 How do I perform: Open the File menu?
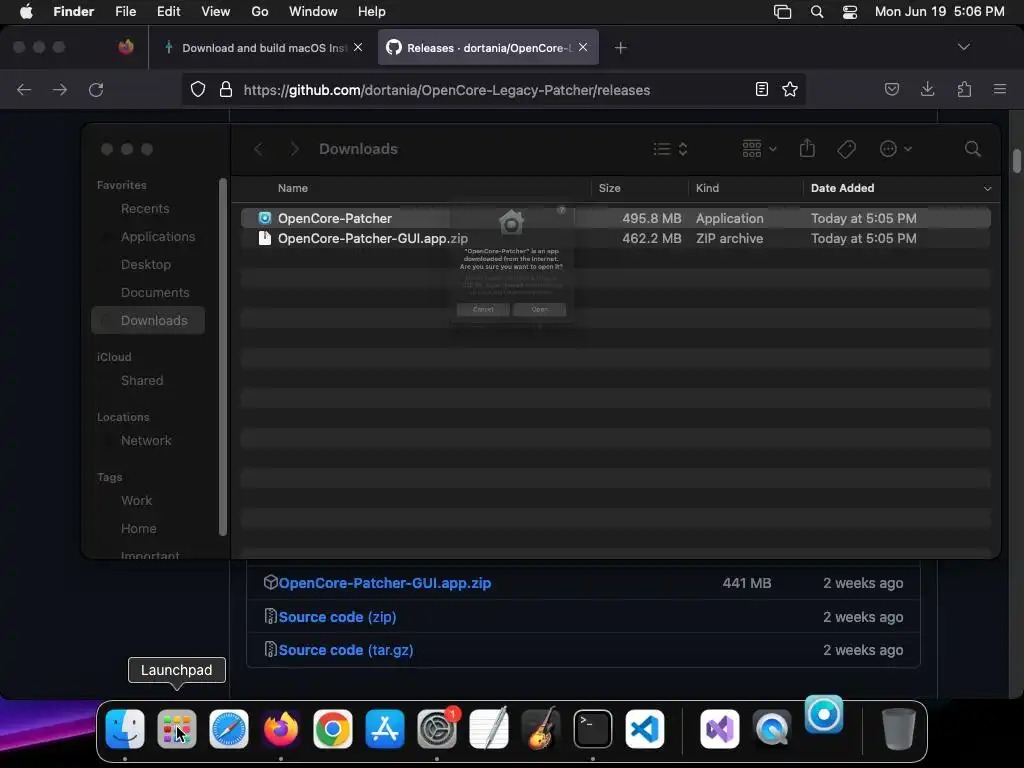click(x=125, y=12)
